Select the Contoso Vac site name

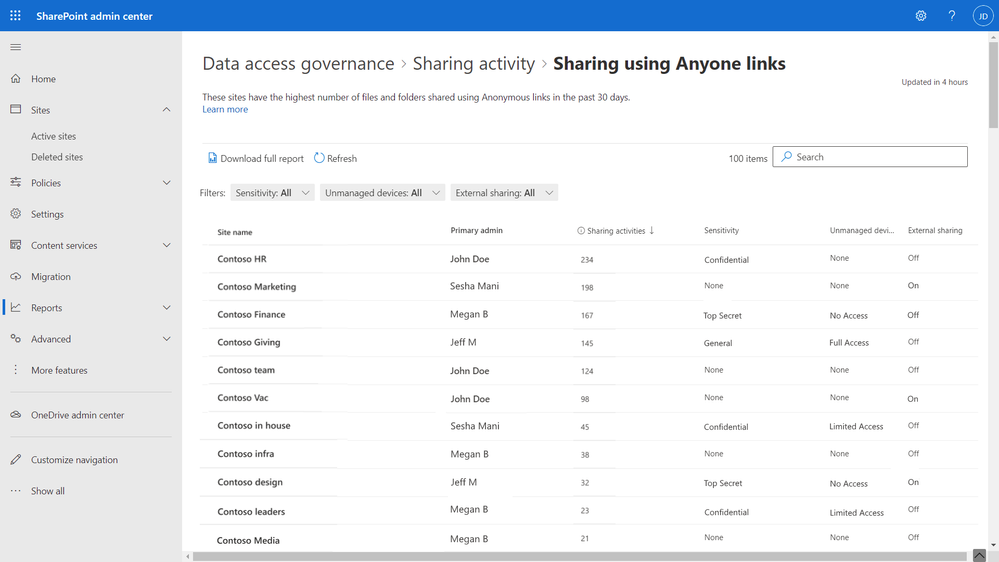243,398
